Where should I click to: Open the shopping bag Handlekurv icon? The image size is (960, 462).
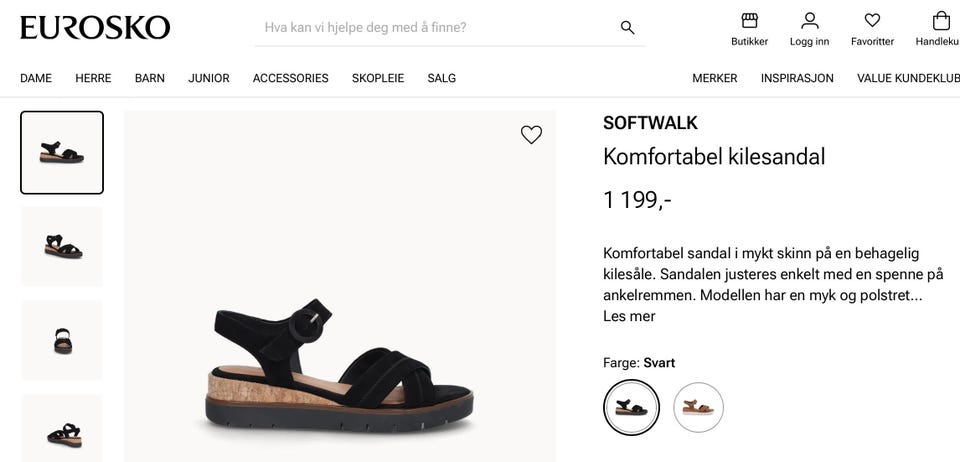click(940, 21)
